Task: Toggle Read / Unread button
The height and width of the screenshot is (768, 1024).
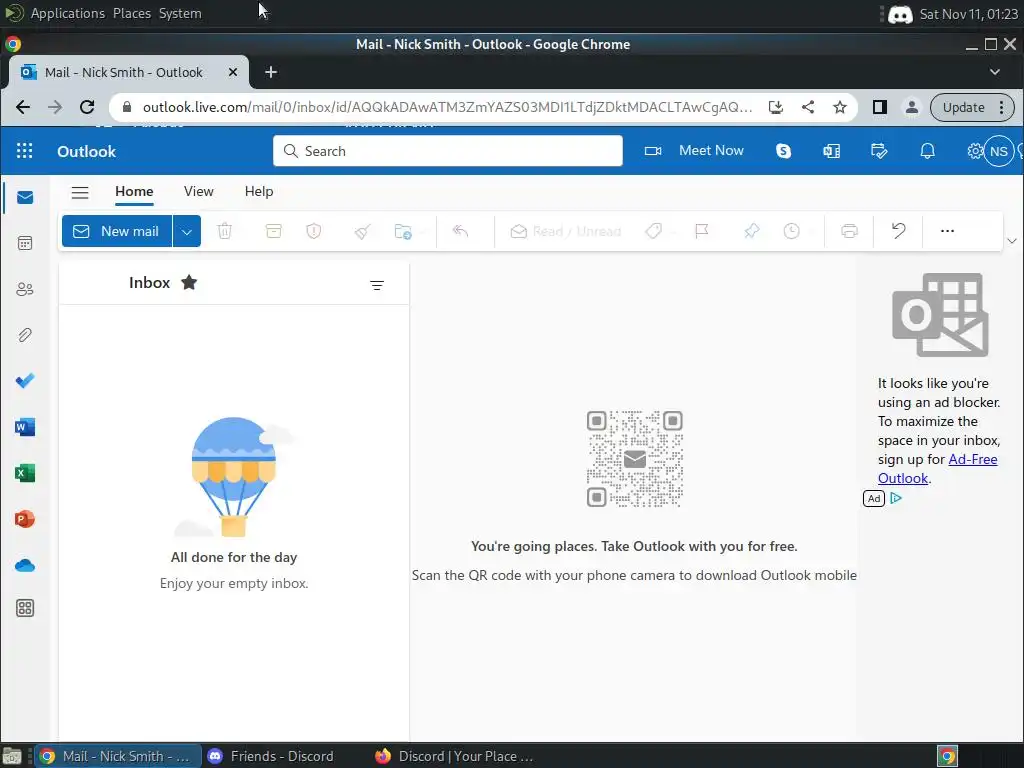Action: point(566,231)
